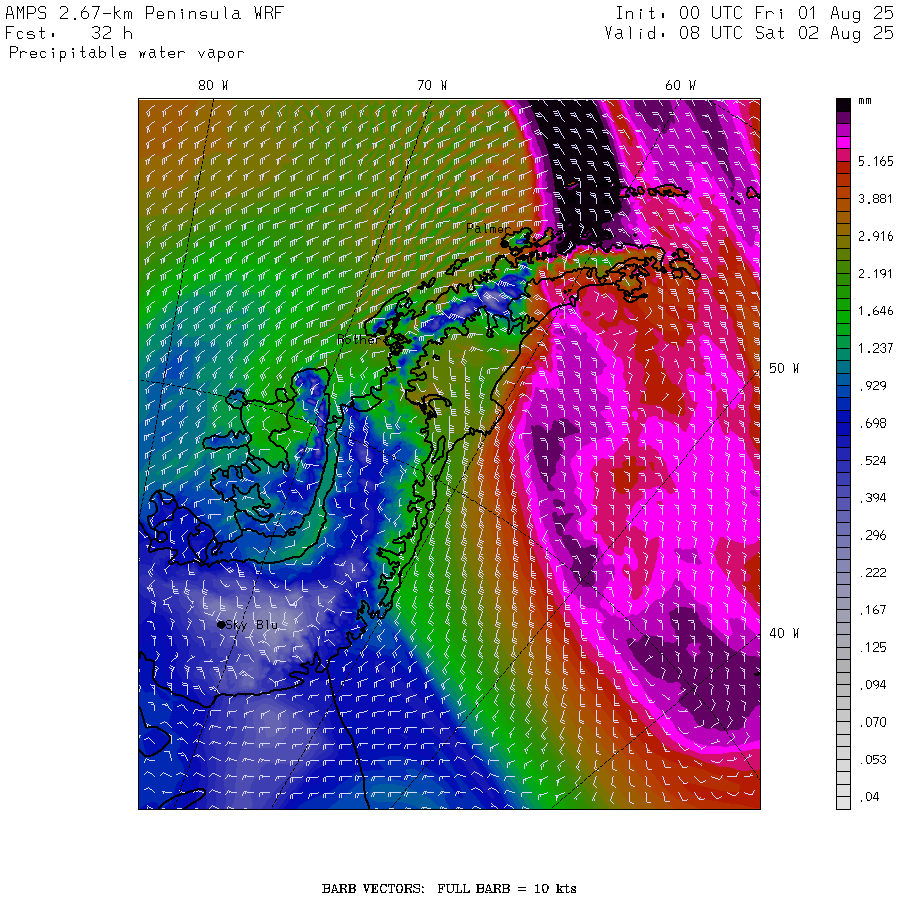Image resolution: width=900 pixels, height=900 pixels.
Task: Click the .094 colorbar value
Action: 875,685
